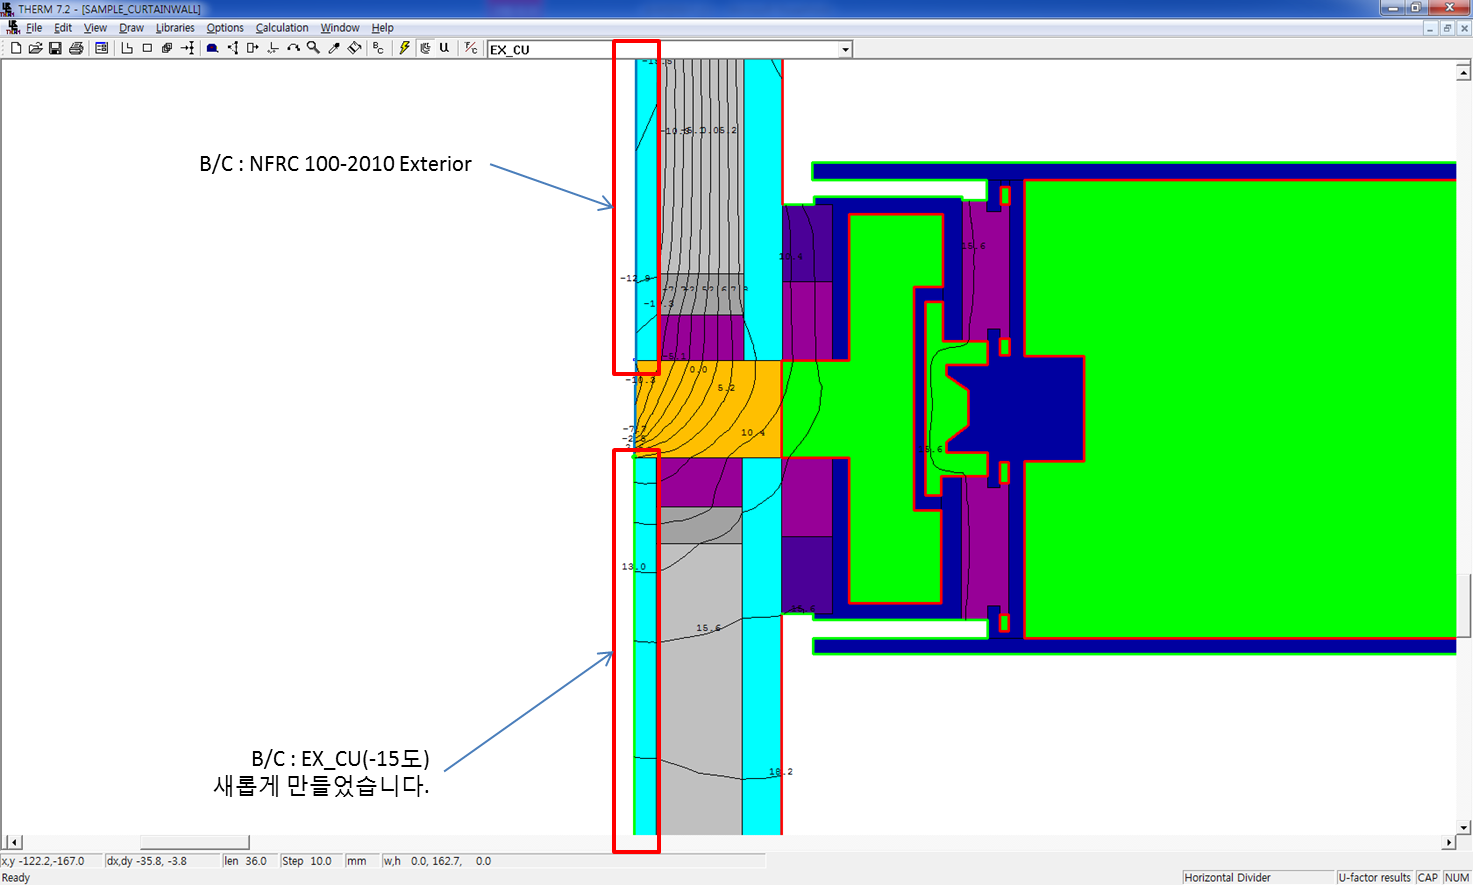Click the magnifying glass zoom tool
The width and height of the screenshot is (1473, 885).
[x=313, y=48]
